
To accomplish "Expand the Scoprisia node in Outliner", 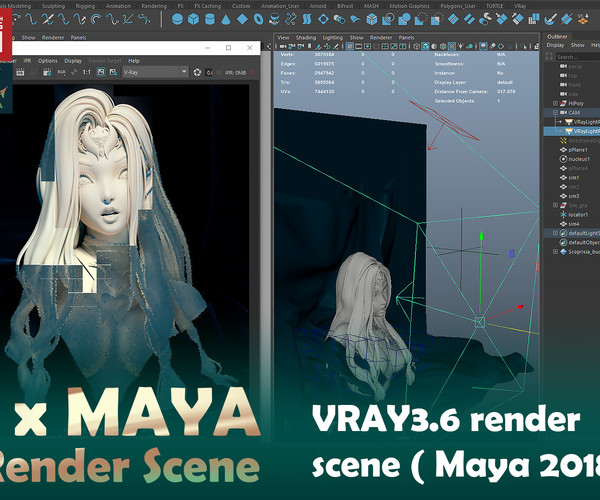I will [x=555, y=251].
